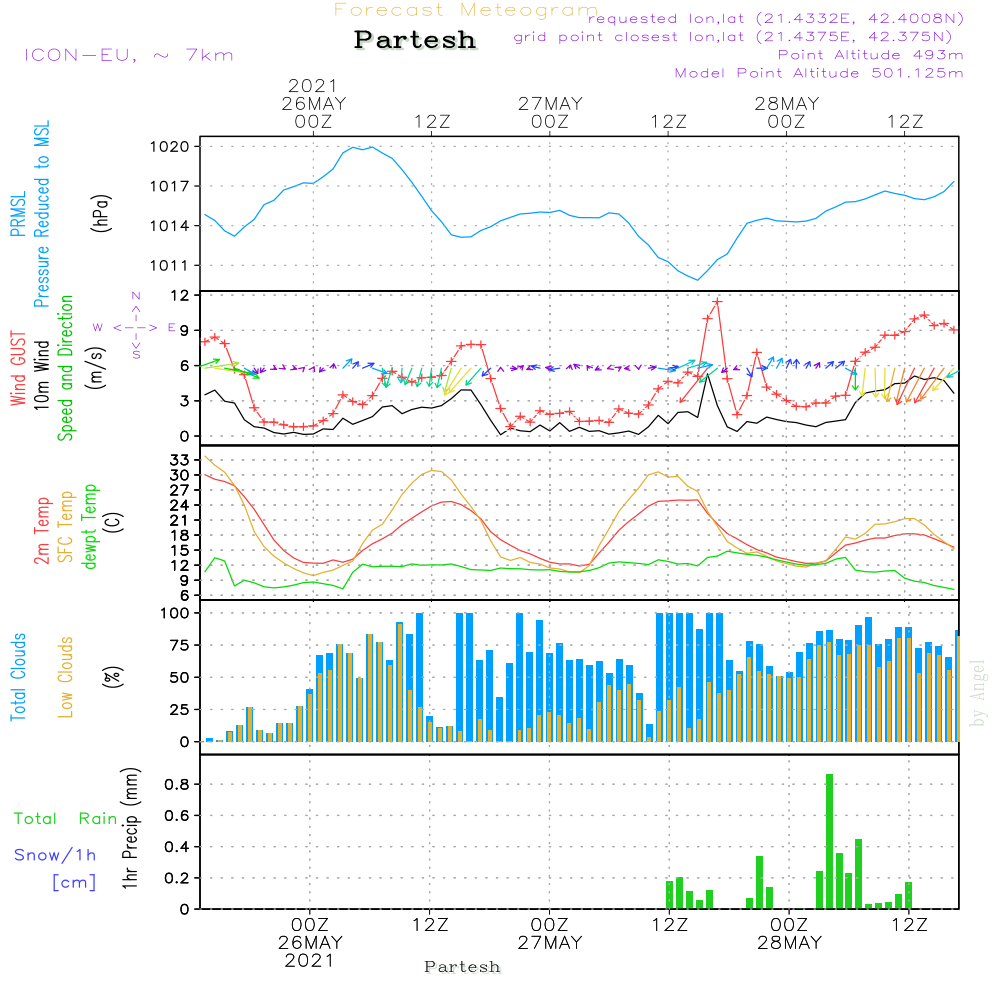Screen dimensions: 1000x1000
Task: Select the '1017' pressure tick label
Action: [170, 186]
